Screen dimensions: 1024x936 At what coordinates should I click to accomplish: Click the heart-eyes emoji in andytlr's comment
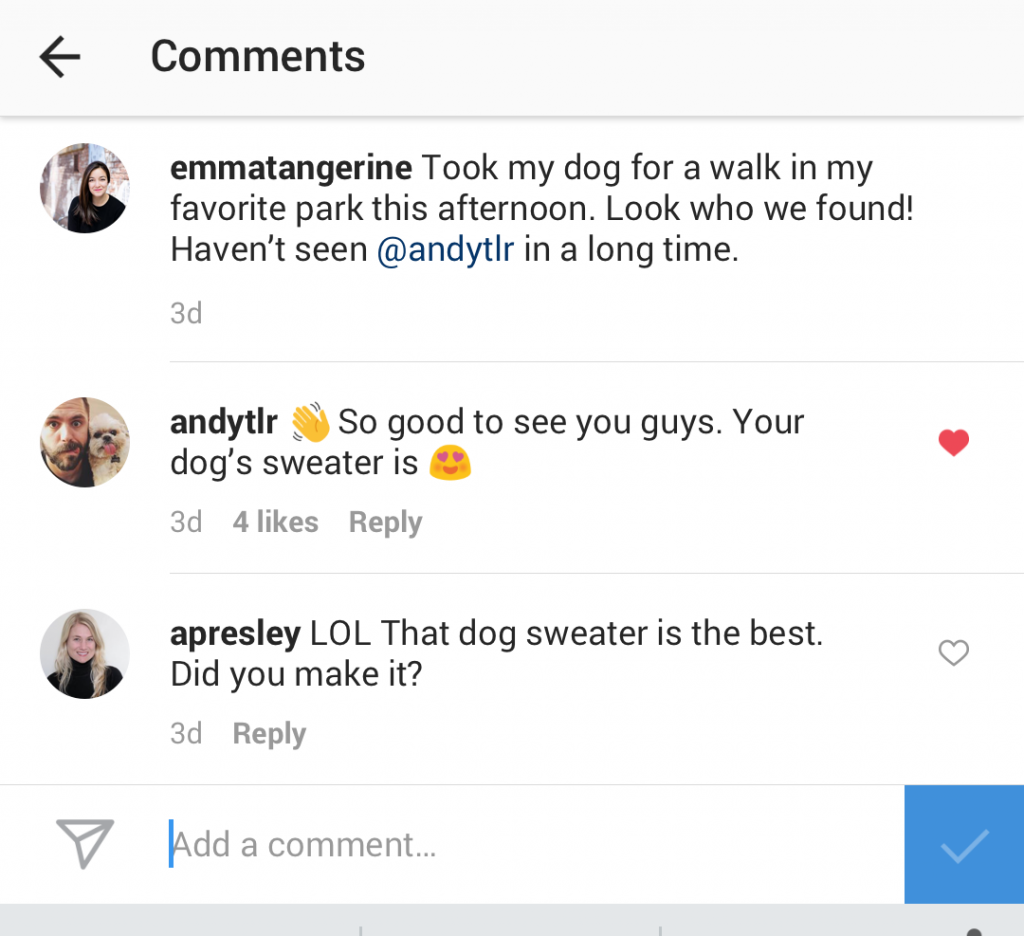tap(449, 463)
